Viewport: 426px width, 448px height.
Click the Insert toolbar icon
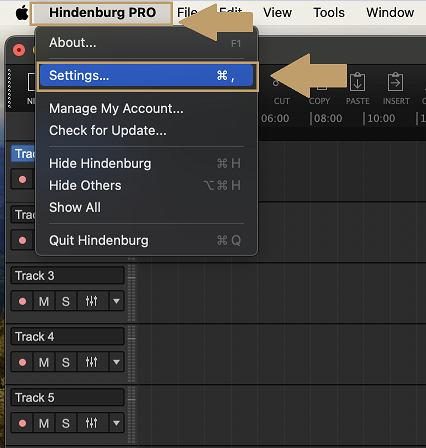[396, 82]
